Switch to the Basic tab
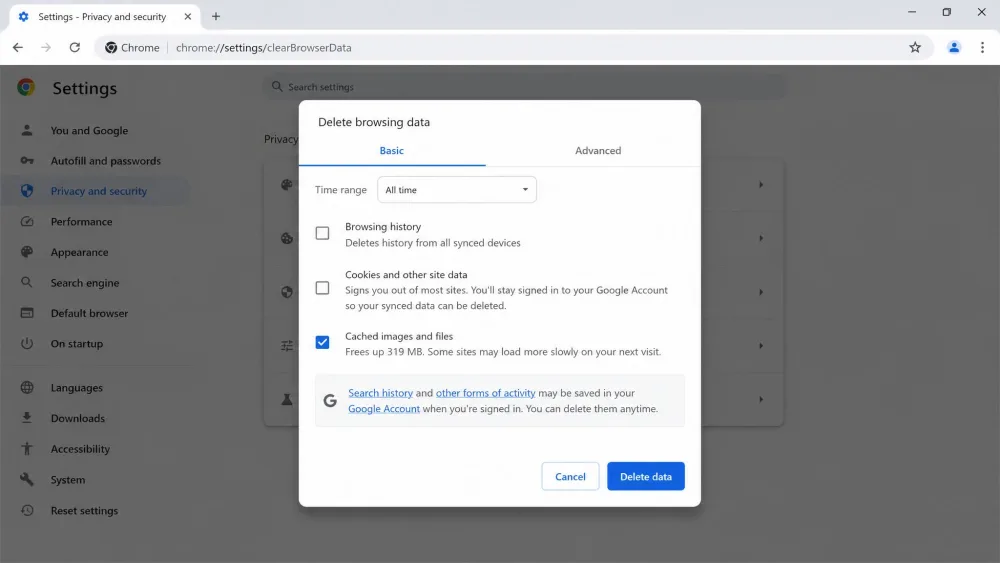 point(392,150)
